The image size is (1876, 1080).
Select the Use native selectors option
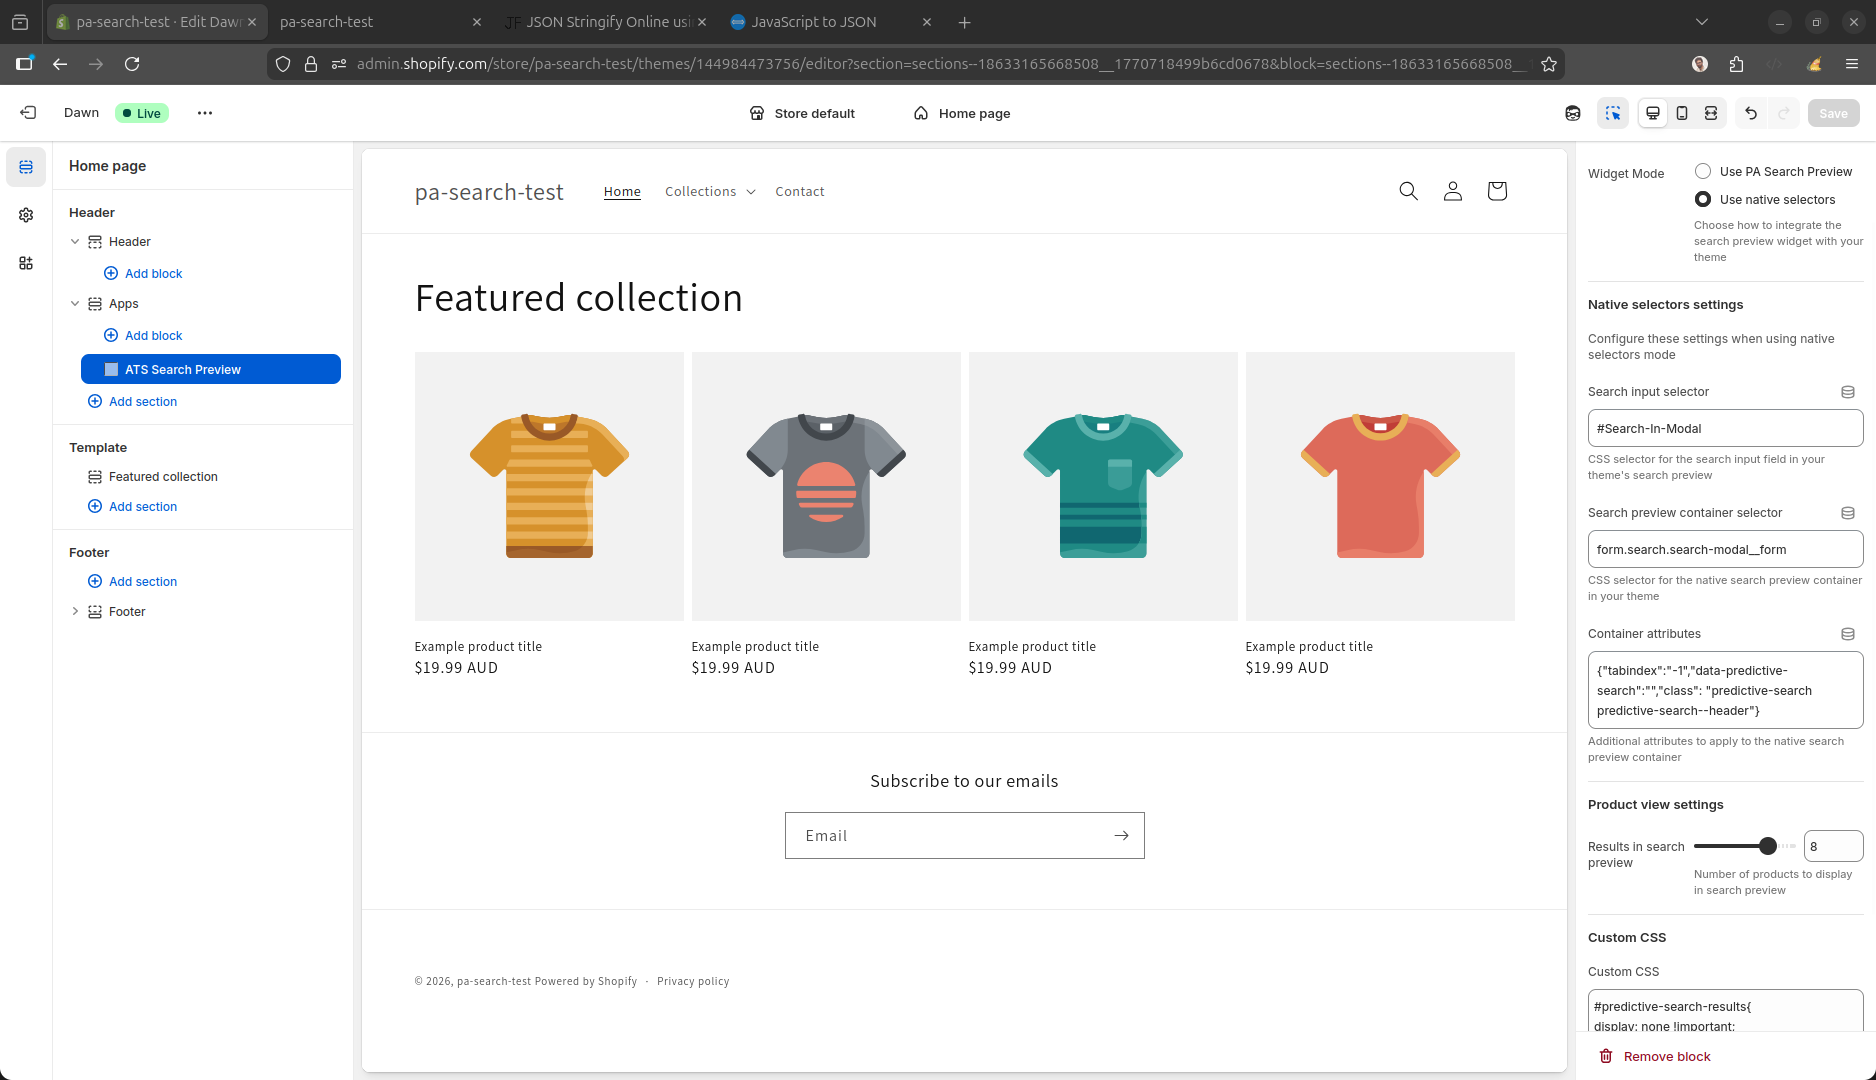[x=1703, y=199]
